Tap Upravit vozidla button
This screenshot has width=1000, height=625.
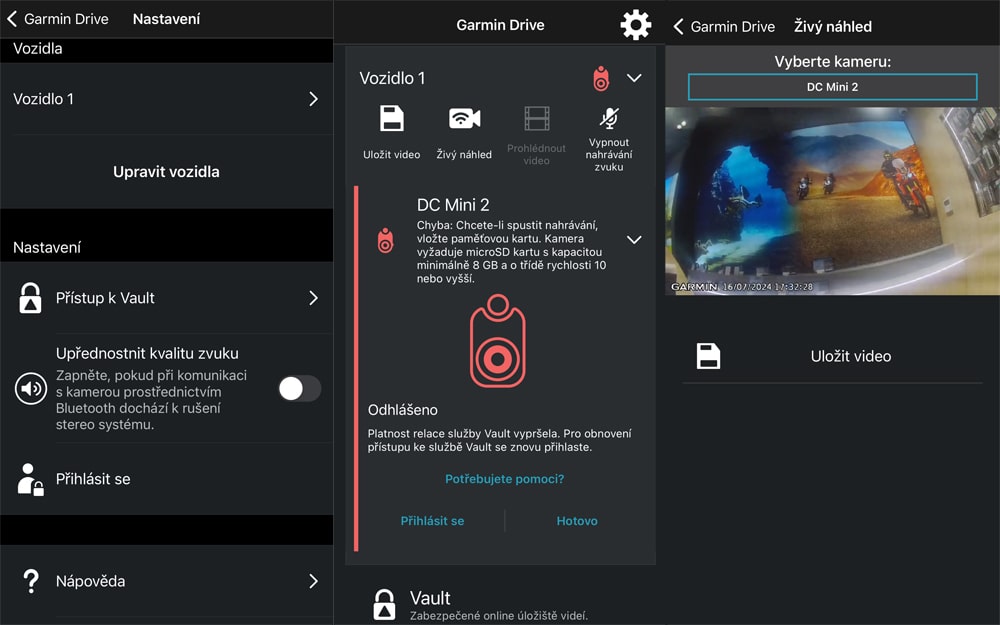coord(166,172)
